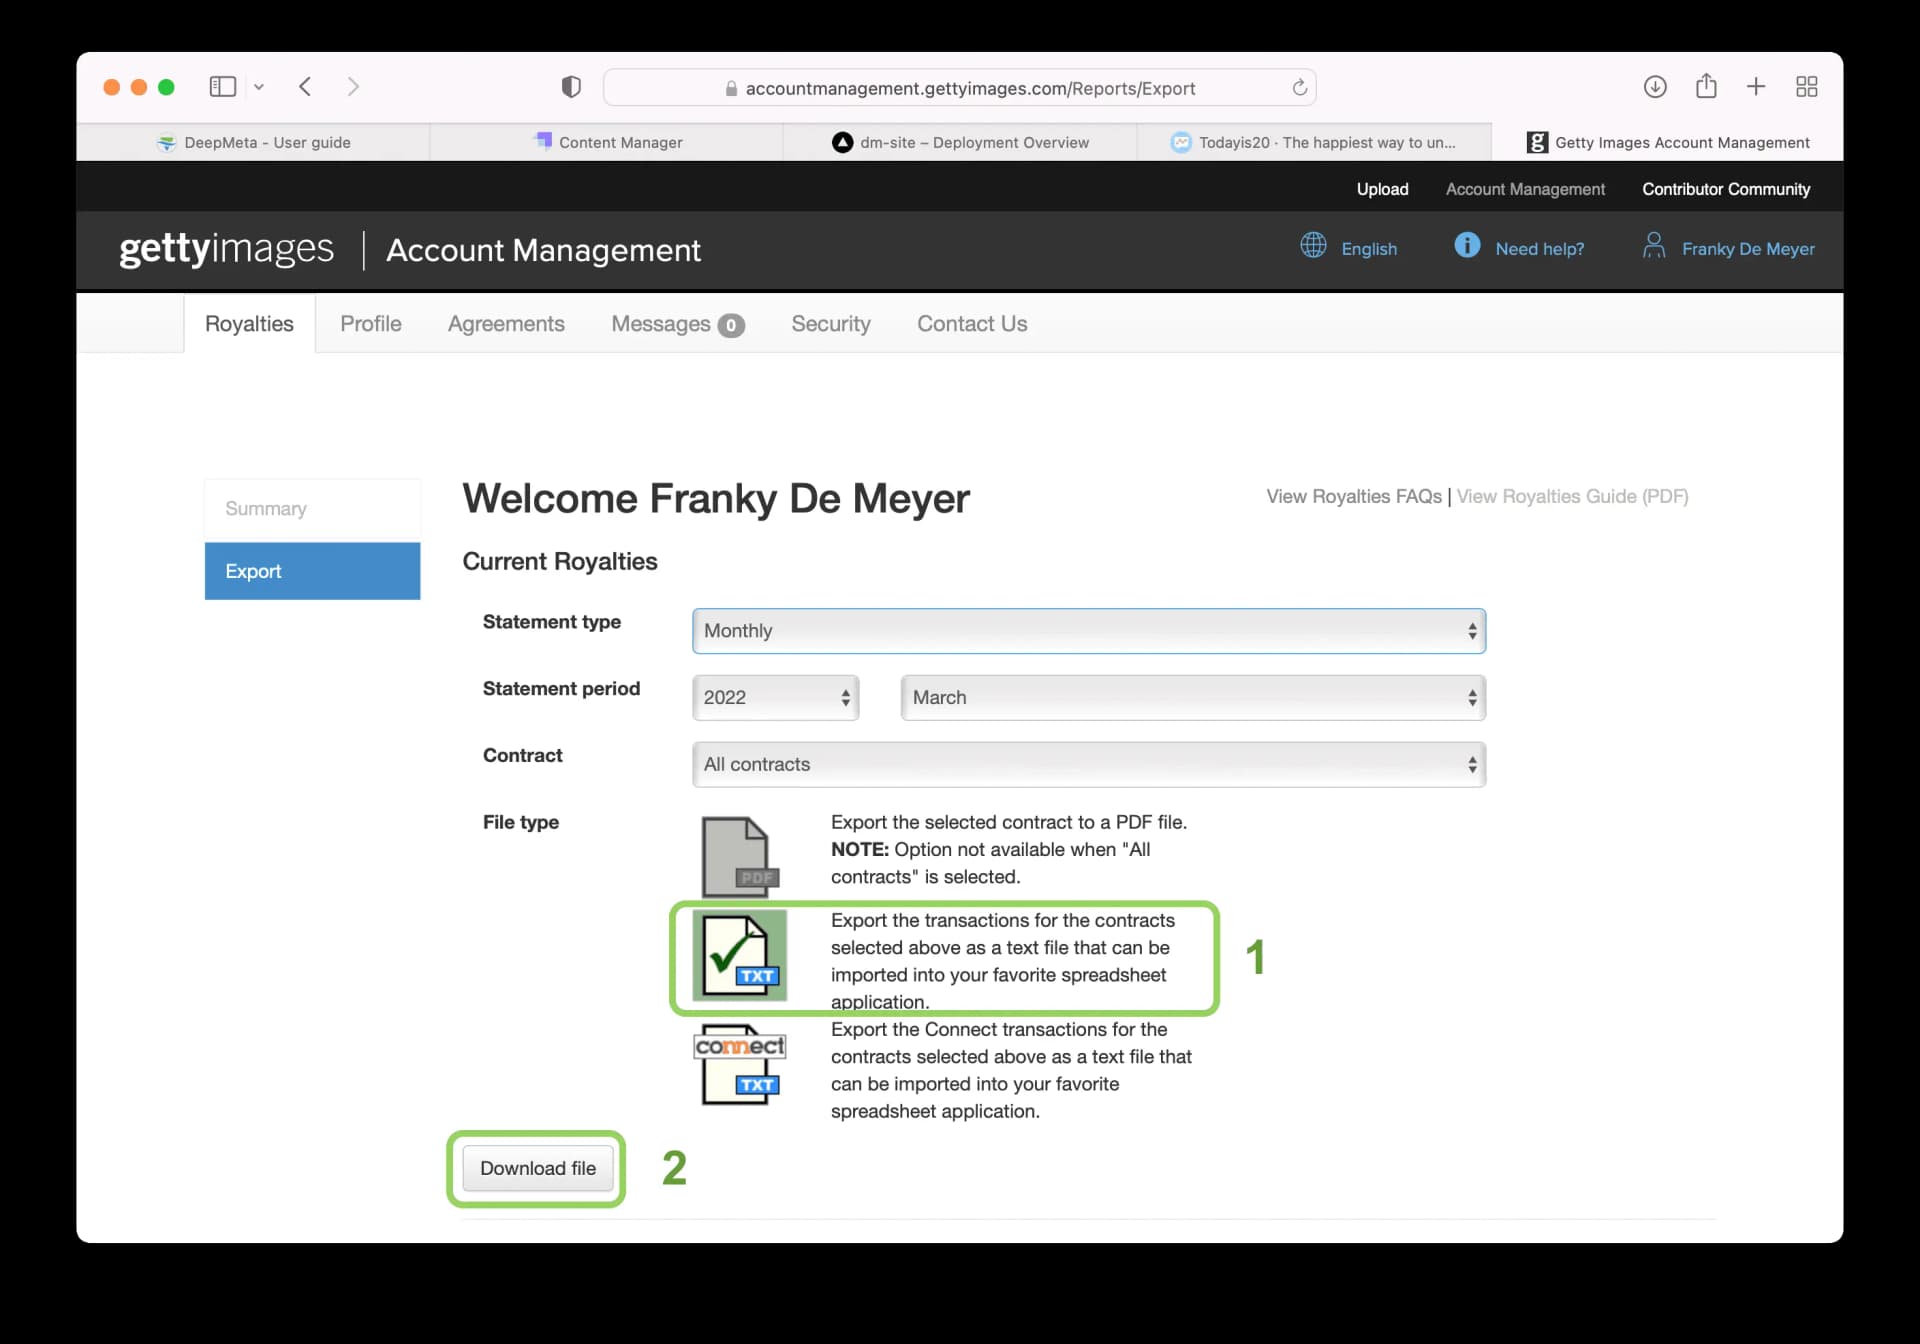Open the sidebar options chevron dropdown
The width and height of the screenshot is (1920, 1344).
[x=259, y=87]
